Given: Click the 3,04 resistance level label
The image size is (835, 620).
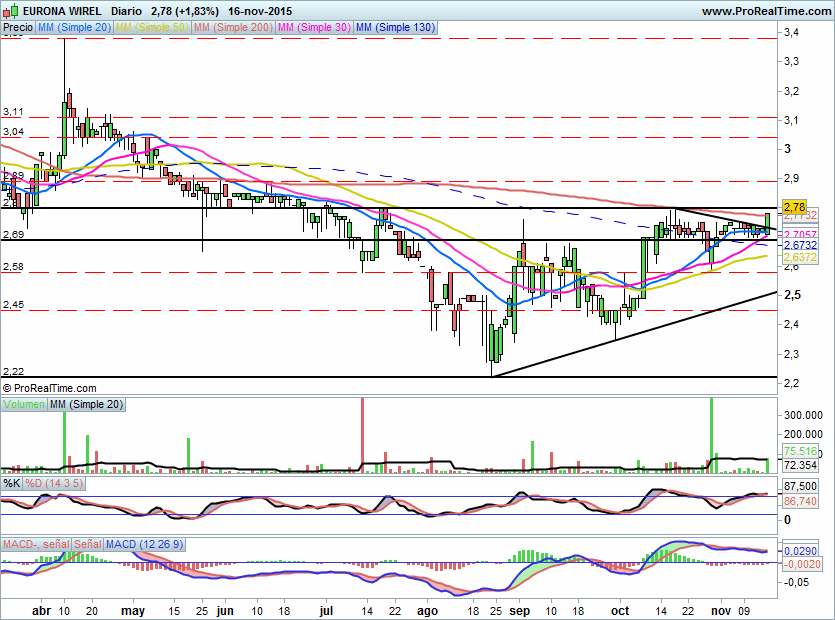Looking at the screenshot, I should (13, 132).
